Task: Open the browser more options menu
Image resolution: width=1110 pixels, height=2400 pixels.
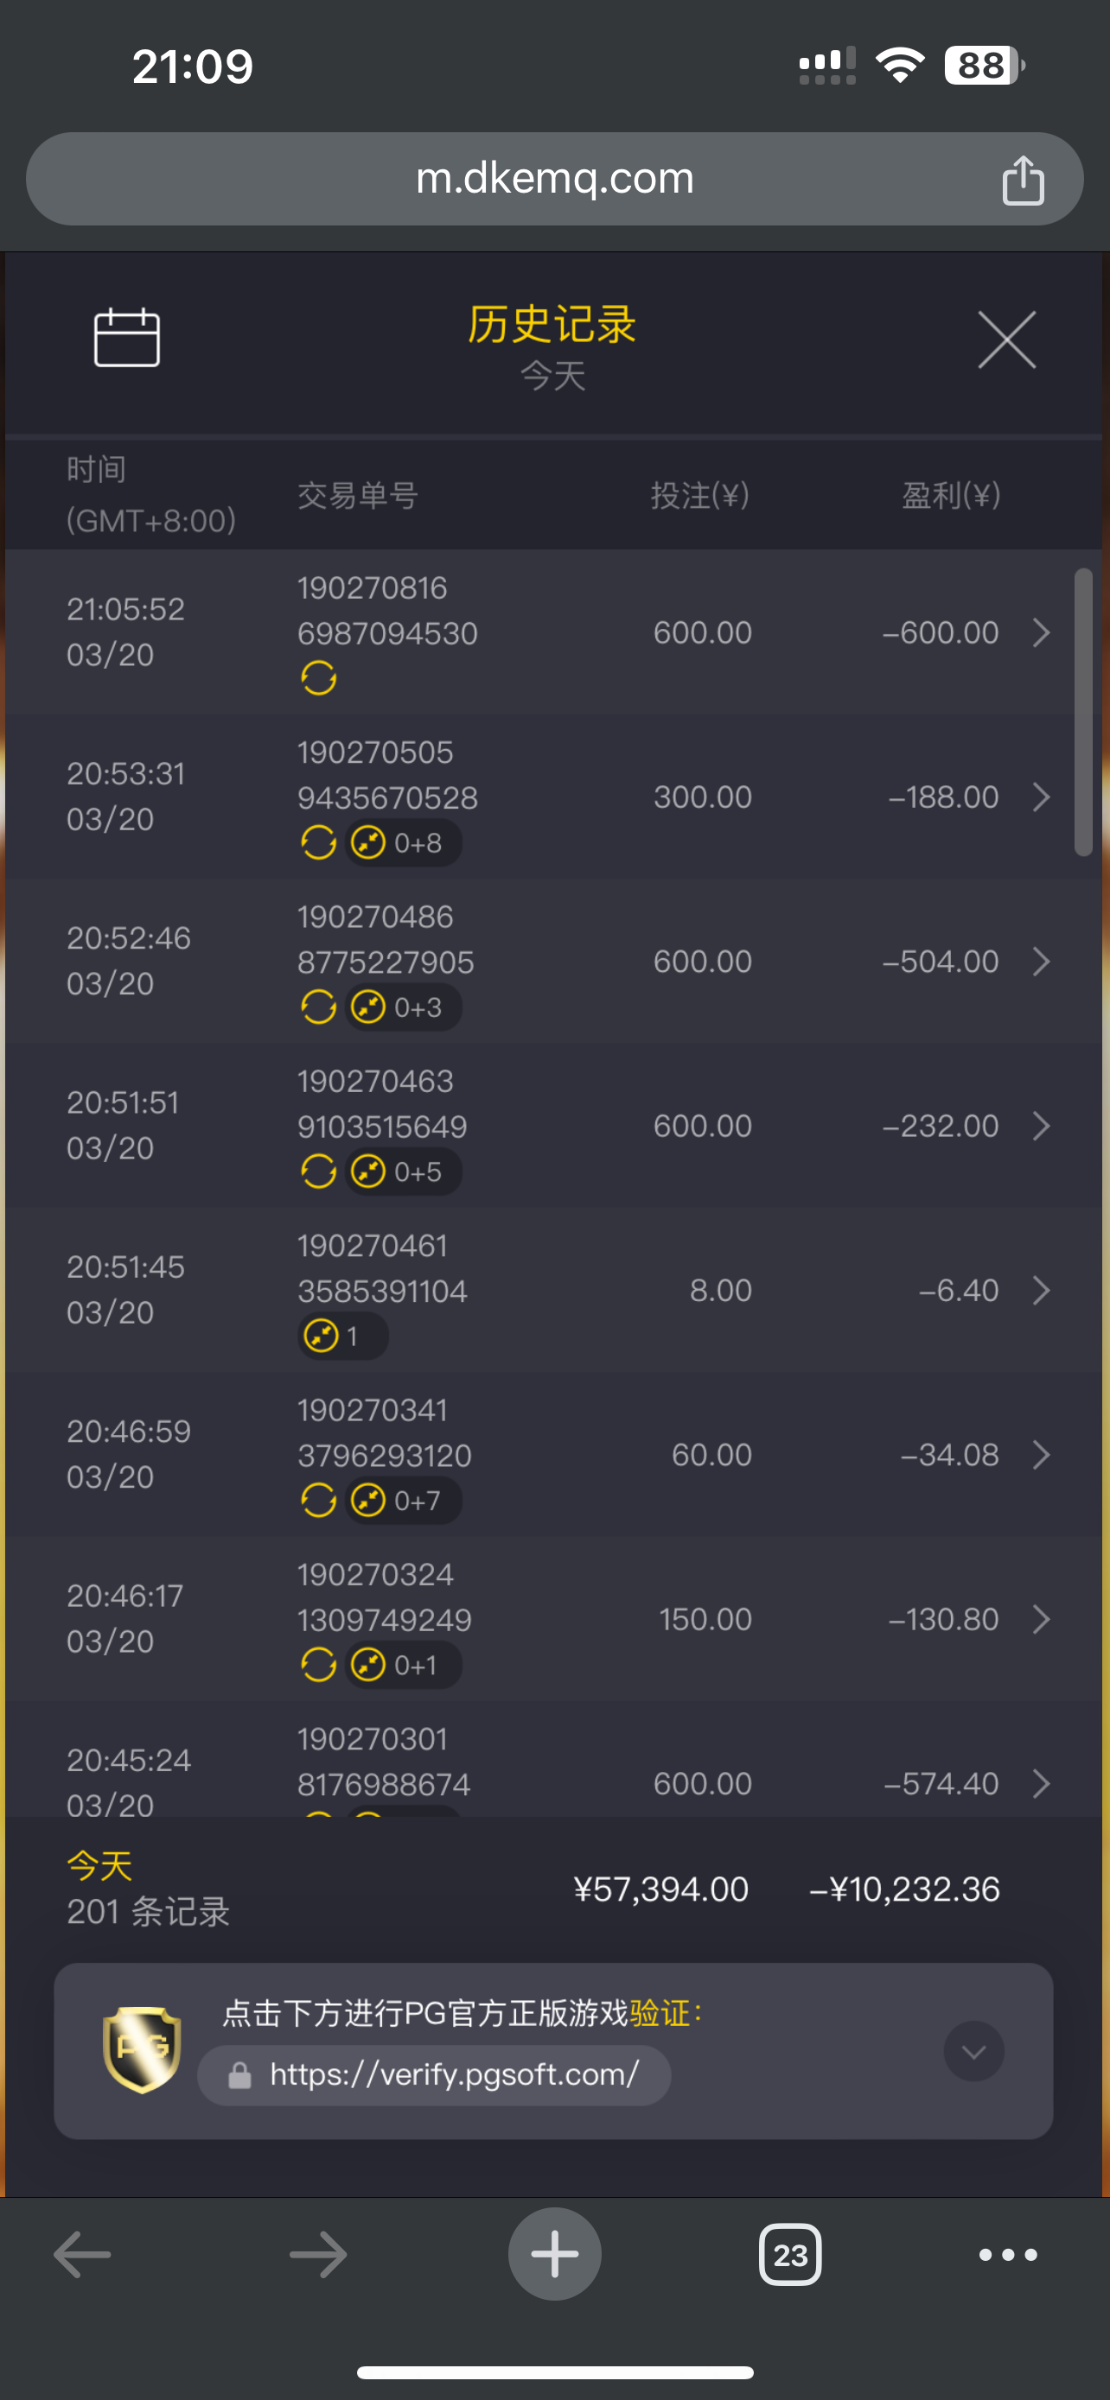Action: [1007, 2254]
